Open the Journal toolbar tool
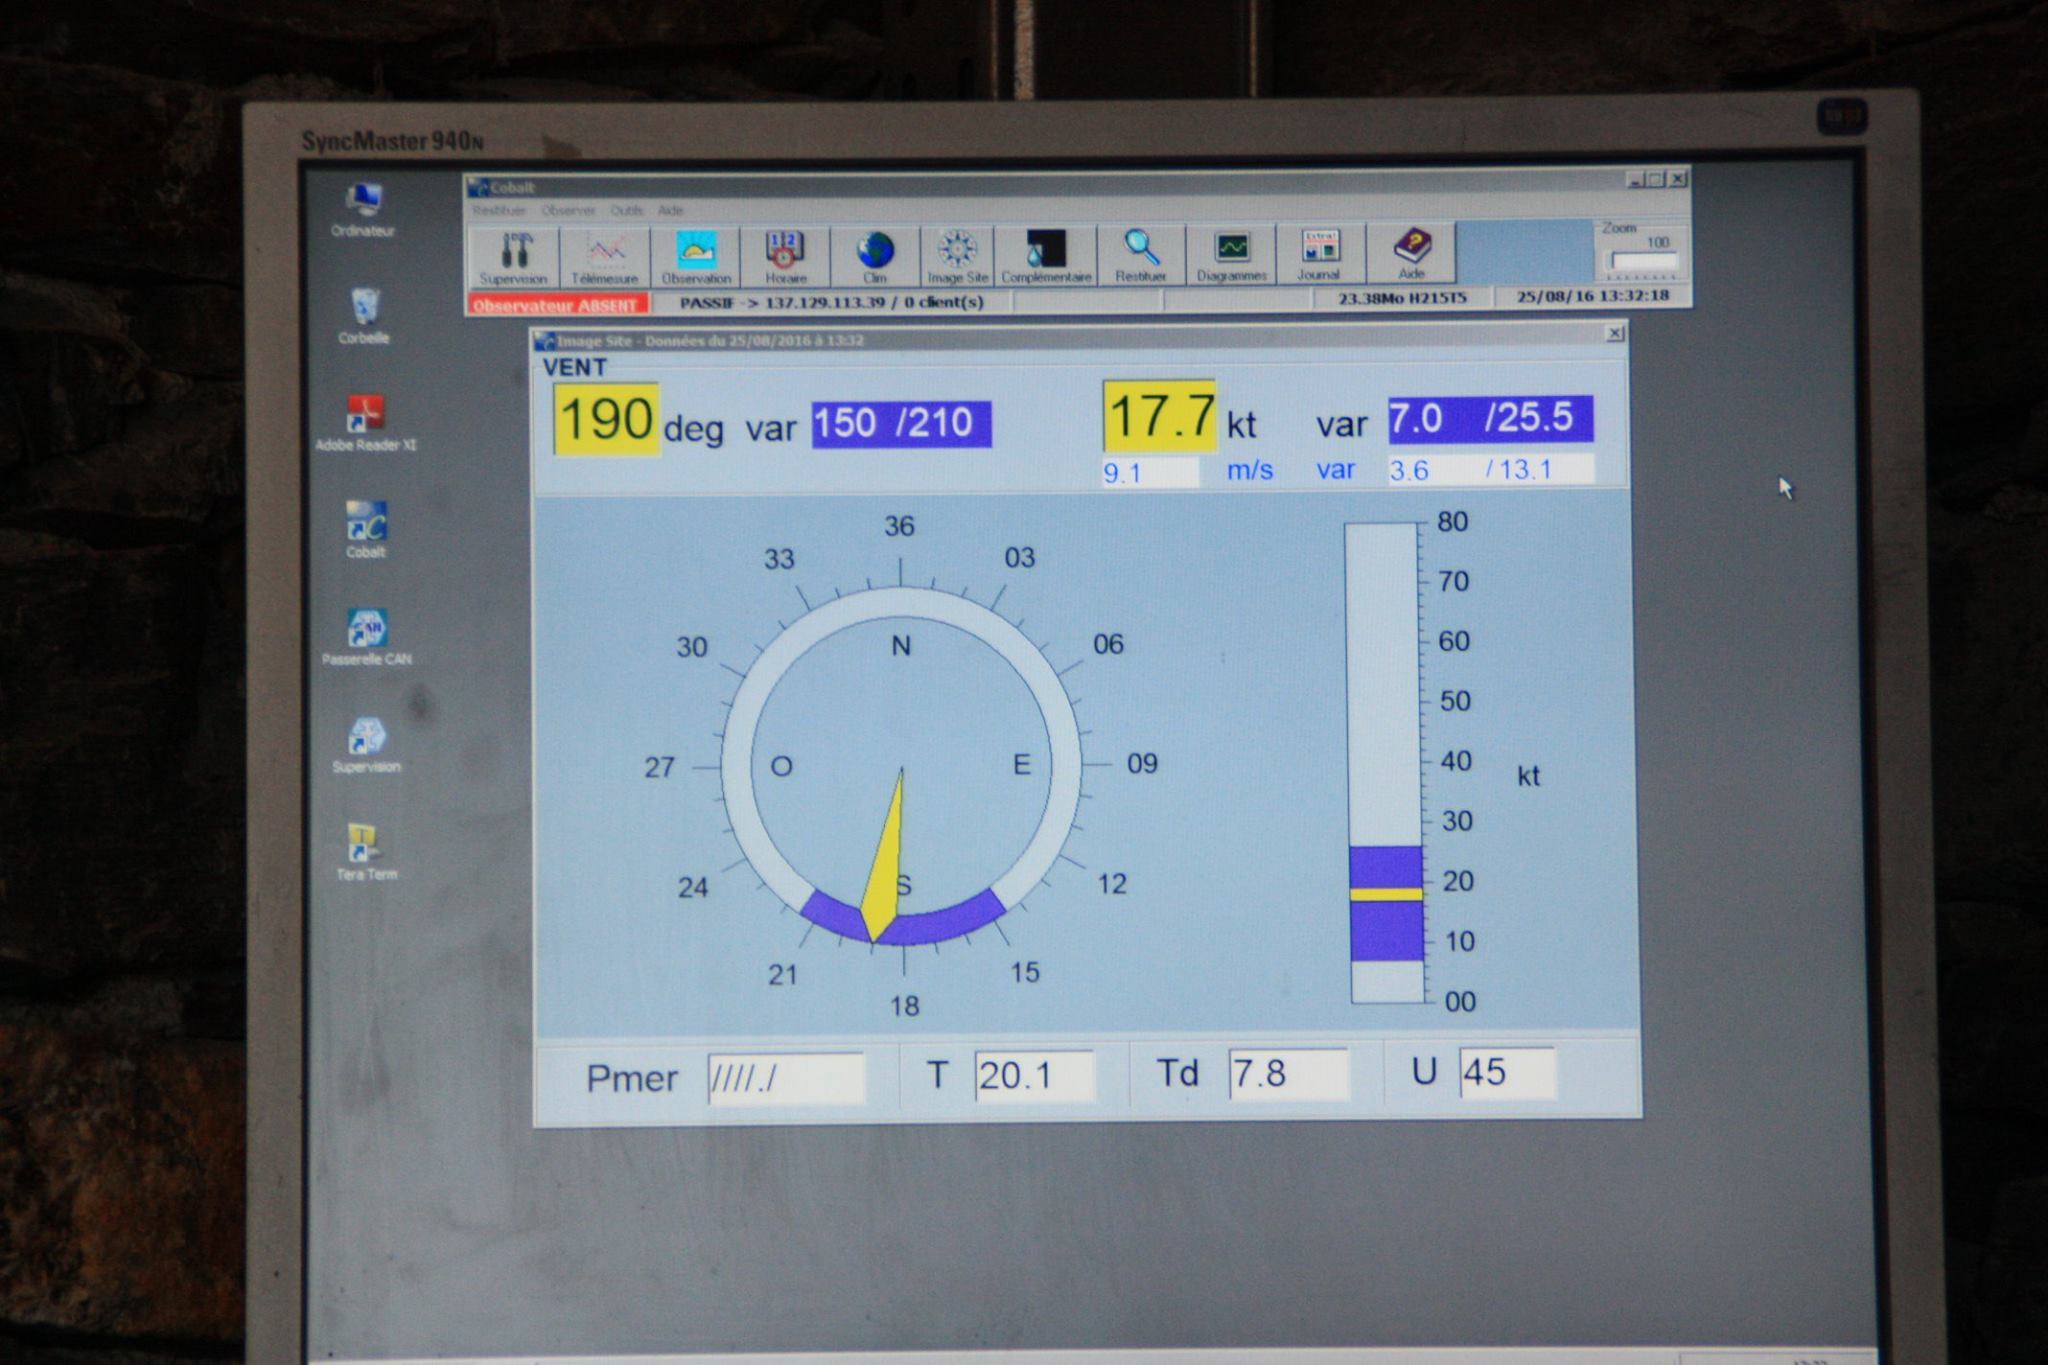This screenshot has height=1365, width=2048. pyautogui.click(x=1320, y=253)
